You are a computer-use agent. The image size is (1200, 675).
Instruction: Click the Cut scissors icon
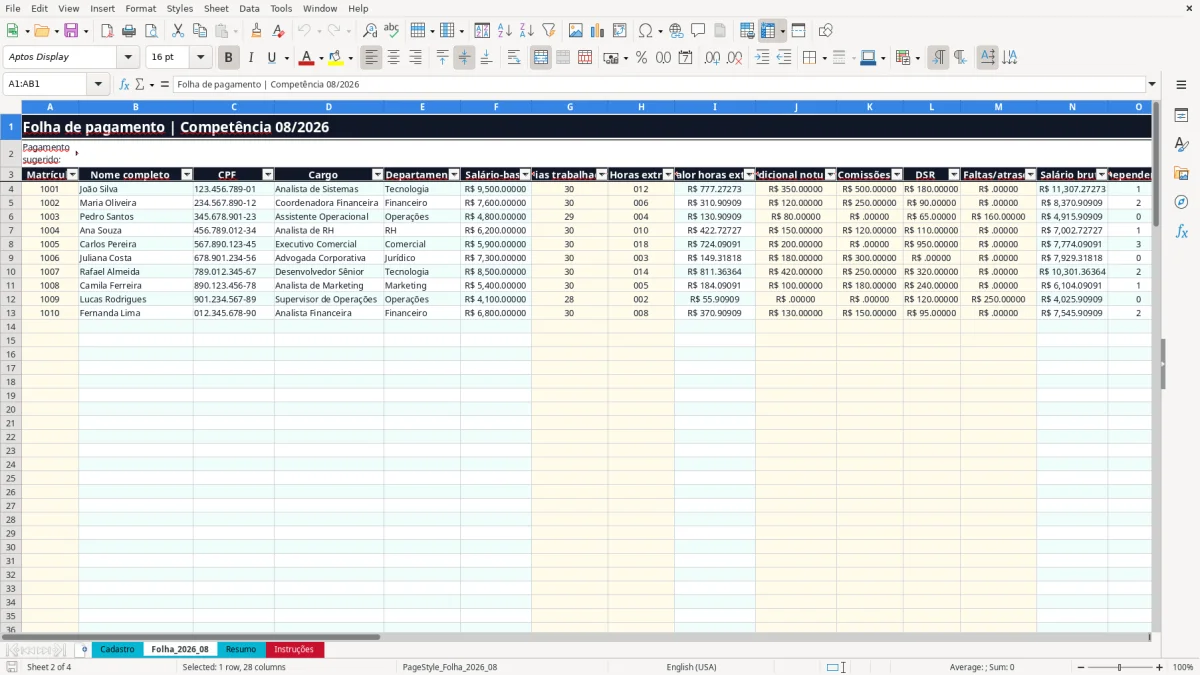pyautogui.click(x=178, y=31)
